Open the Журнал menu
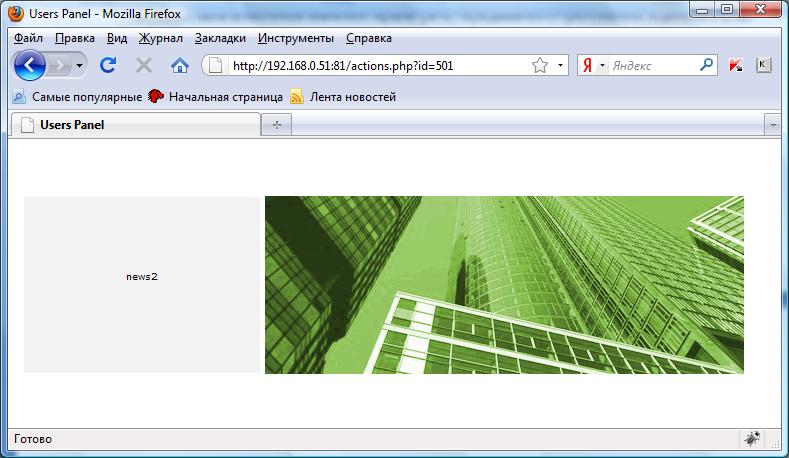The width and height of the screenshot is (789, 458). point(161,38)
